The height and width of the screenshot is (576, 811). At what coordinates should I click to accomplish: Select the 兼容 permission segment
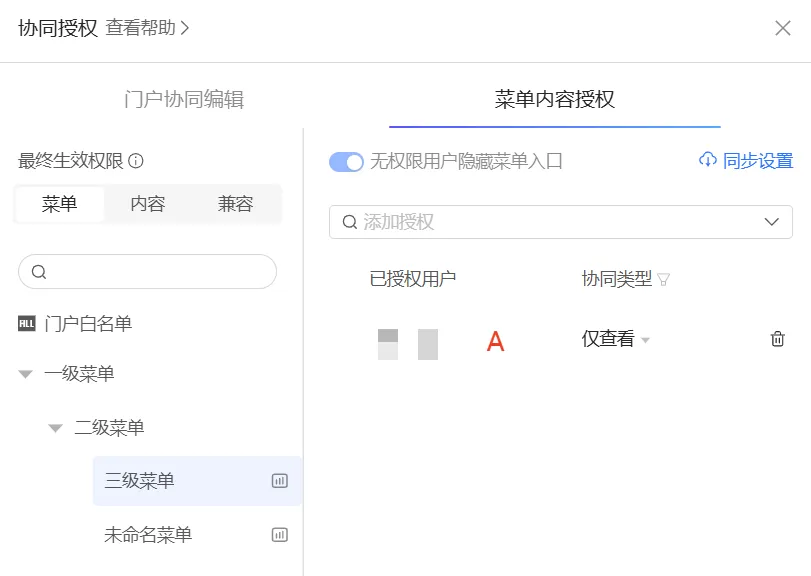(235, 204)
